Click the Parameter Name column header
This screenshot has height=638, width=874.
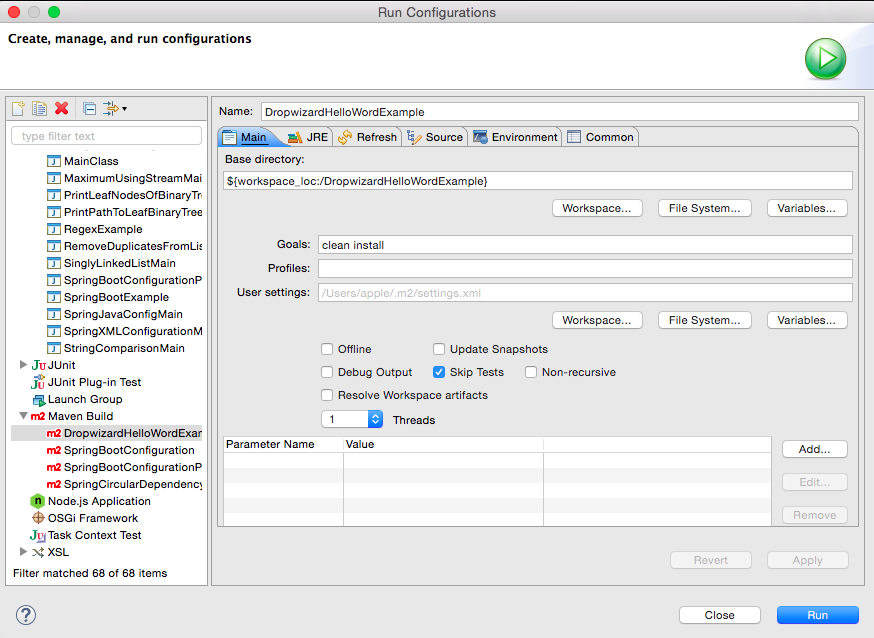pos(283,445)
